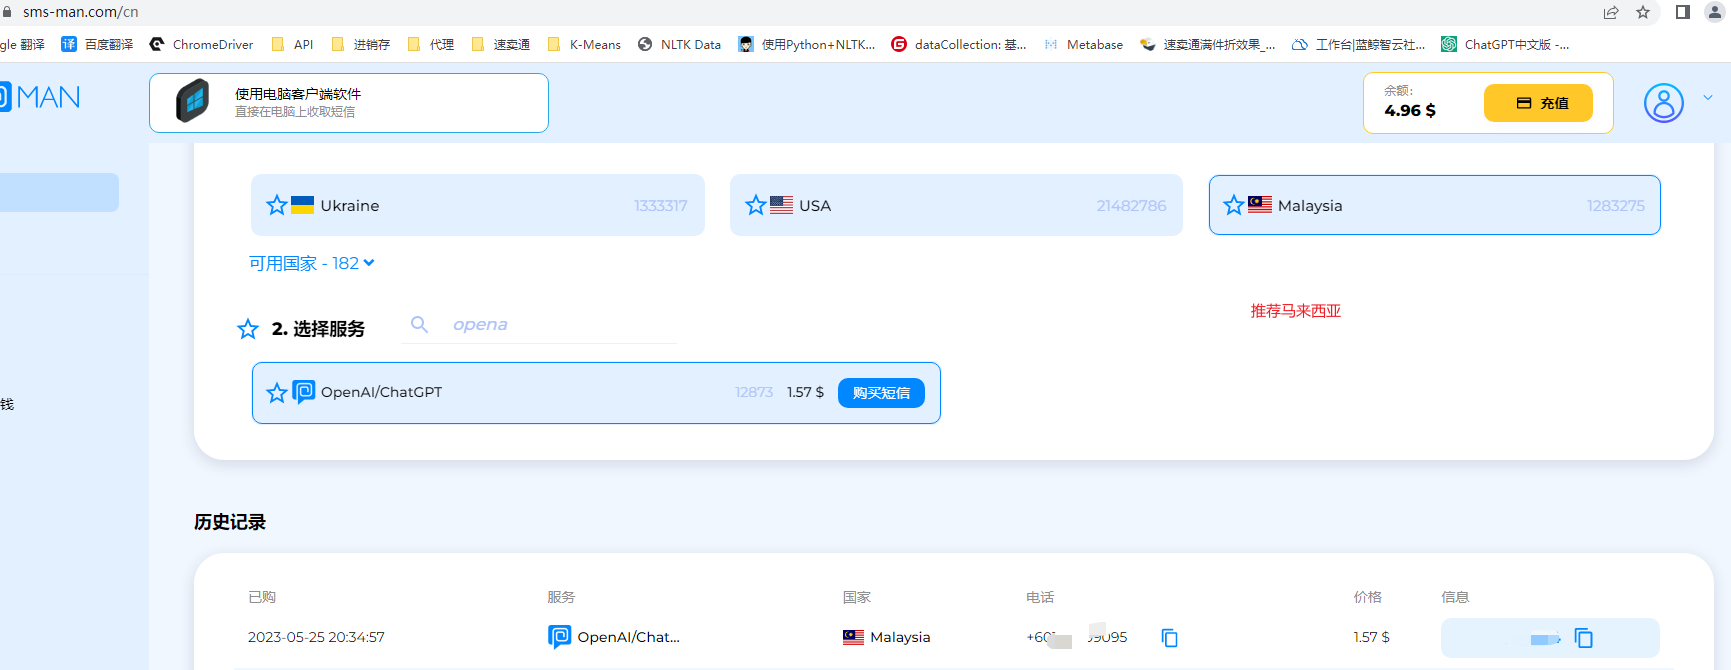Open the ChromeDriver bookmark
This screenshot has width=1731, height=670.
(201, 44)
